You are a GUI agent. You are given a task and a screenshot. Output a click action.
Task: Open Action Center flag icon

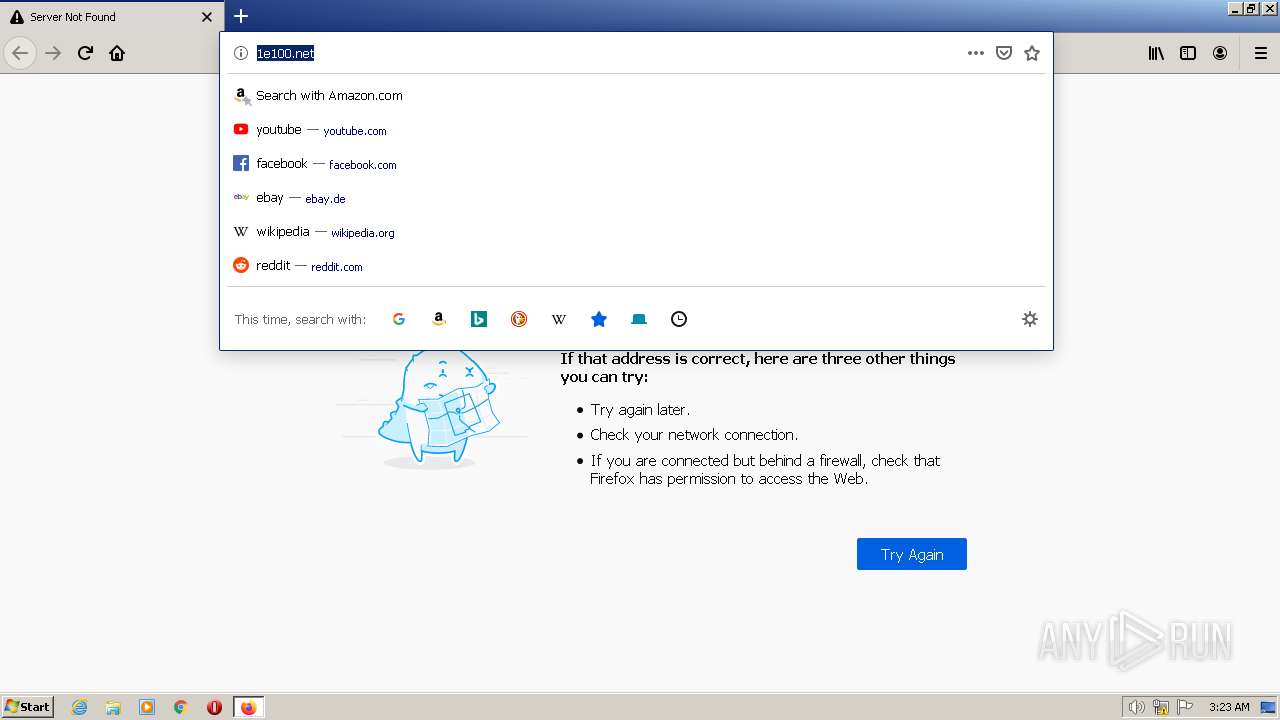point(1185,707)
